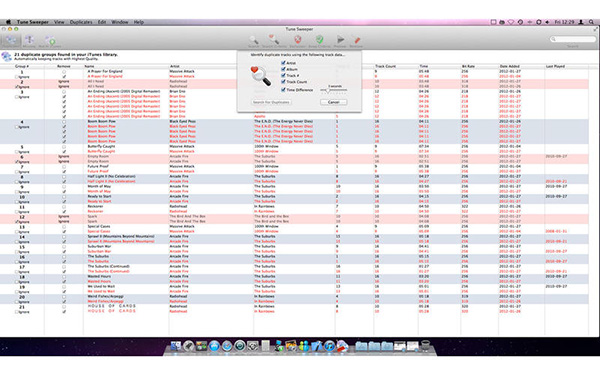Open Search Criteria toolbar icon
The image size is (600, 375).
pyautogui.click(x=274, y=41)
